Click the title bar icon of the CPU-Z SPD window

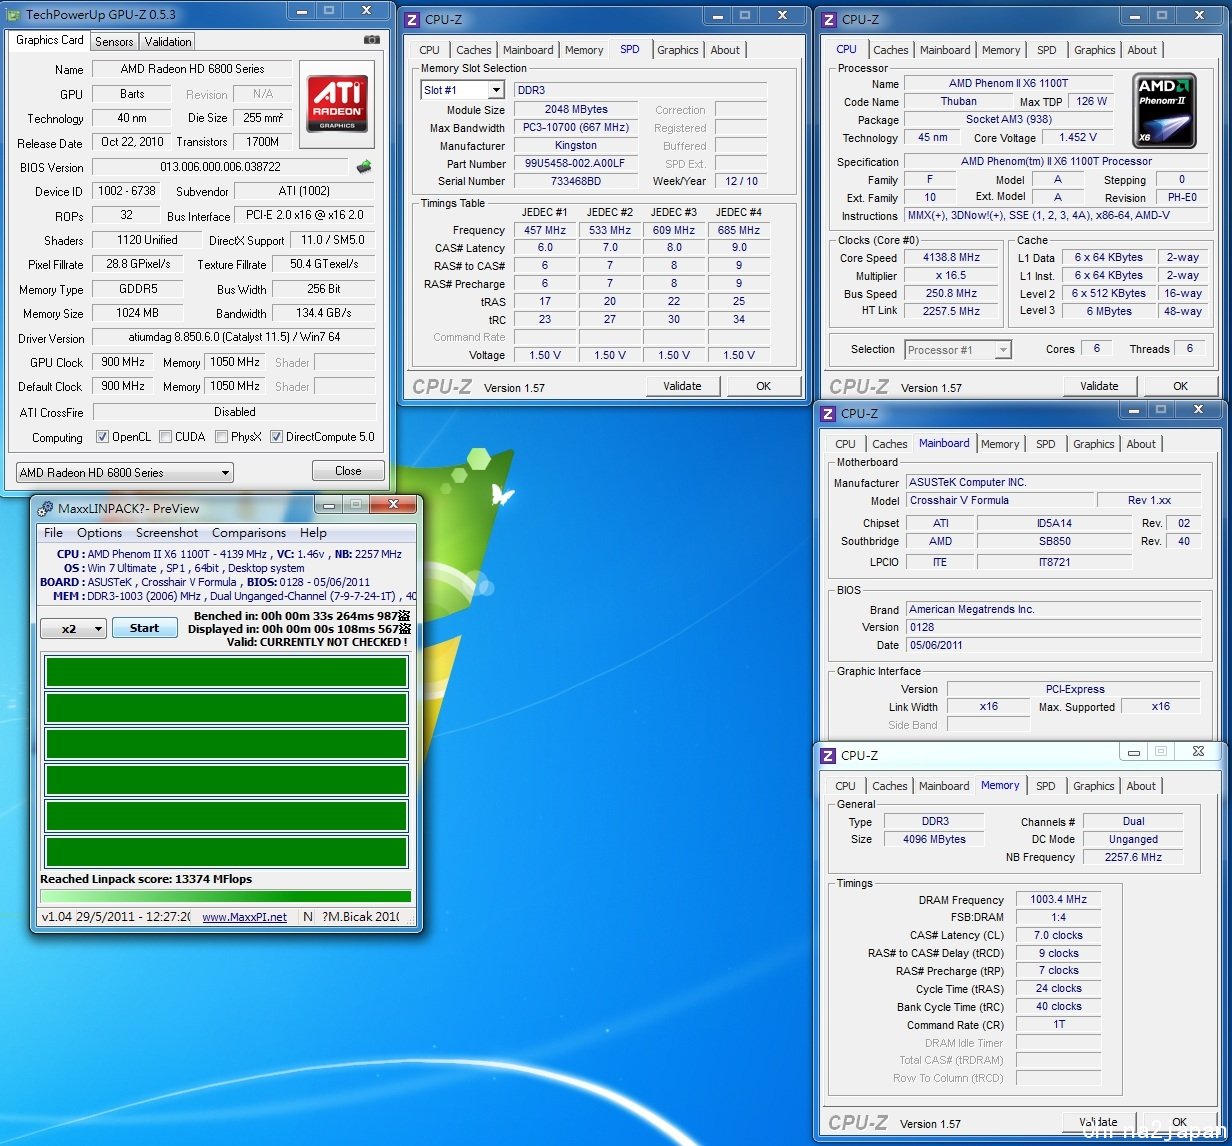(411, 20)
